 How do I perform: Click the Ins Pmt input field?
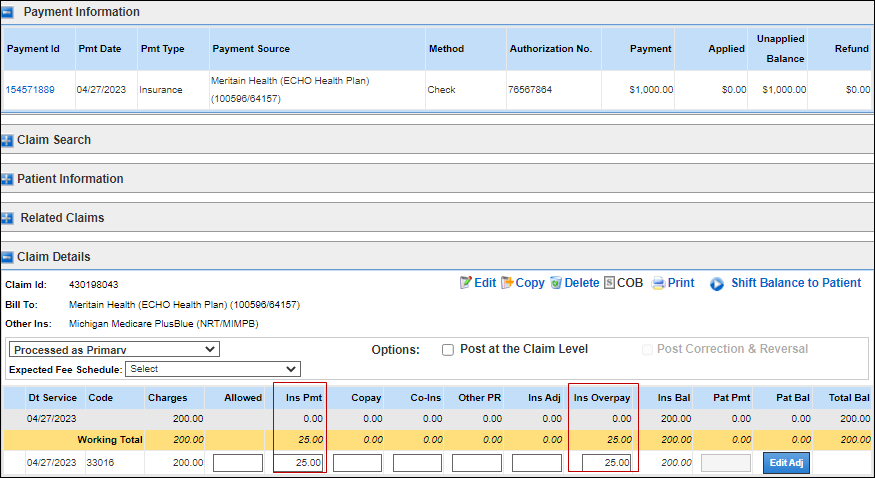coord(297,463)
